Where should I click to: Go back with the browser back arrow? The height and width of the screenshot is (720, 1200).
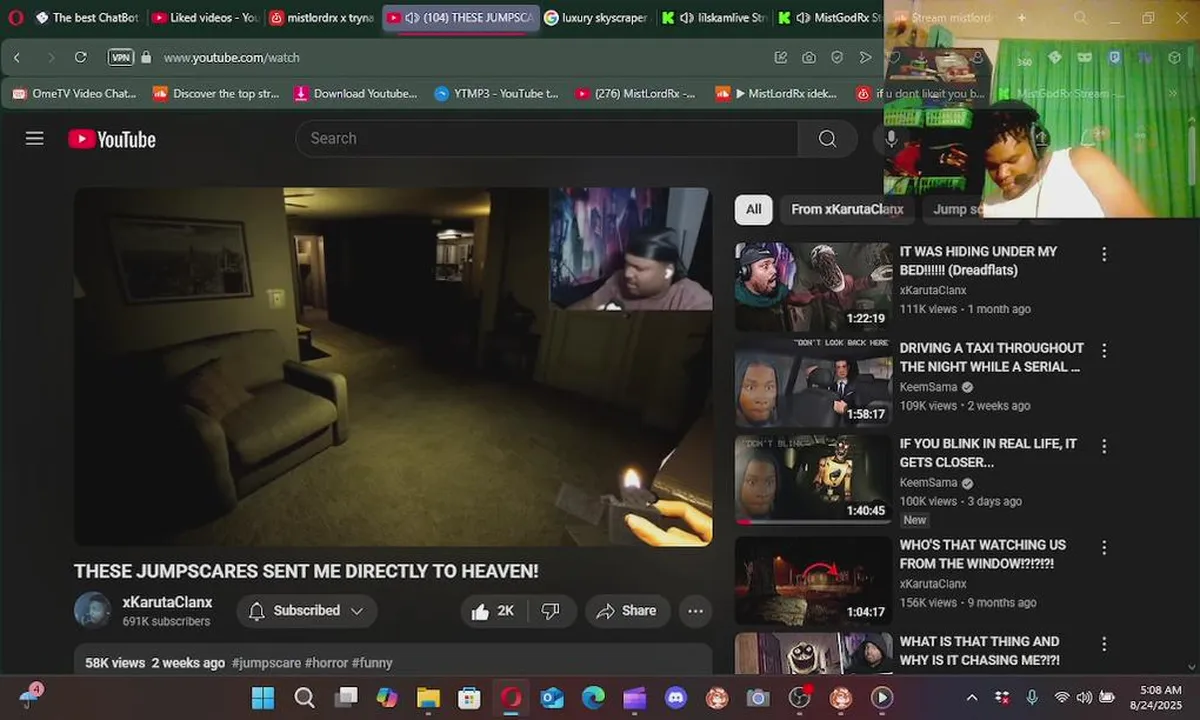click(17, 57)
